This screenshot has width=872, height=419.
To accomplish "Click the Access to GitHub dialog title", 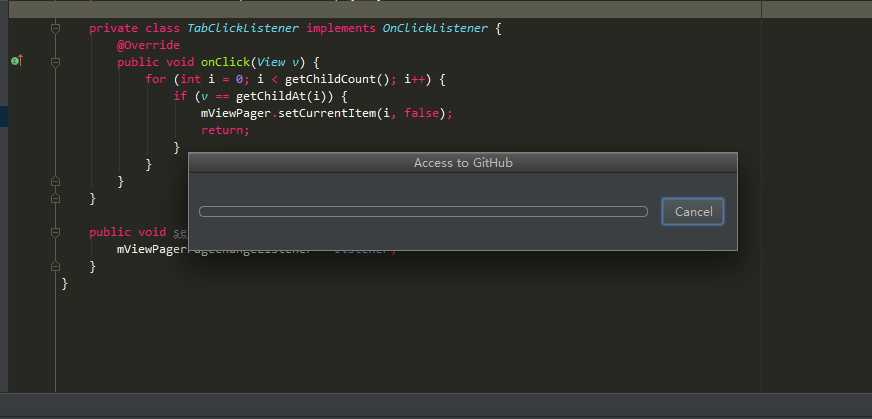I will click(463, 162).
